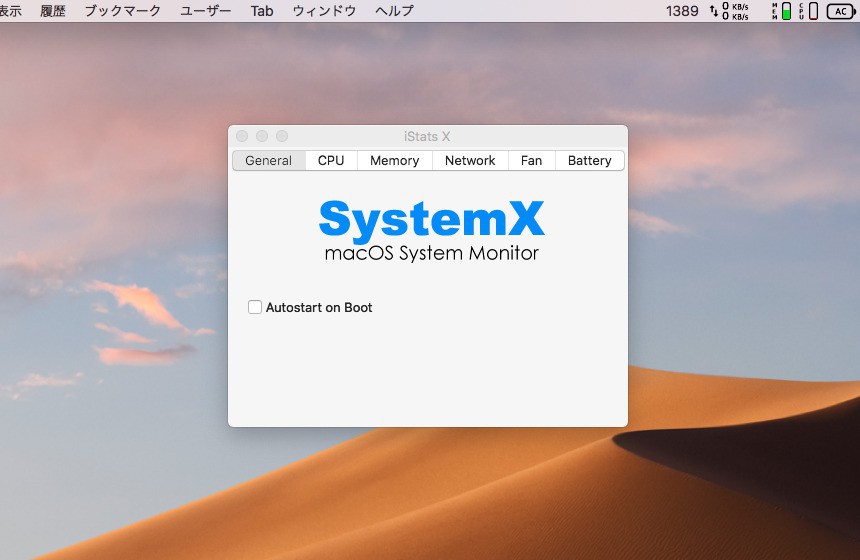Click the iStats X window title
The height and width of the screenshot is (560, 860).
pos(427,137)
